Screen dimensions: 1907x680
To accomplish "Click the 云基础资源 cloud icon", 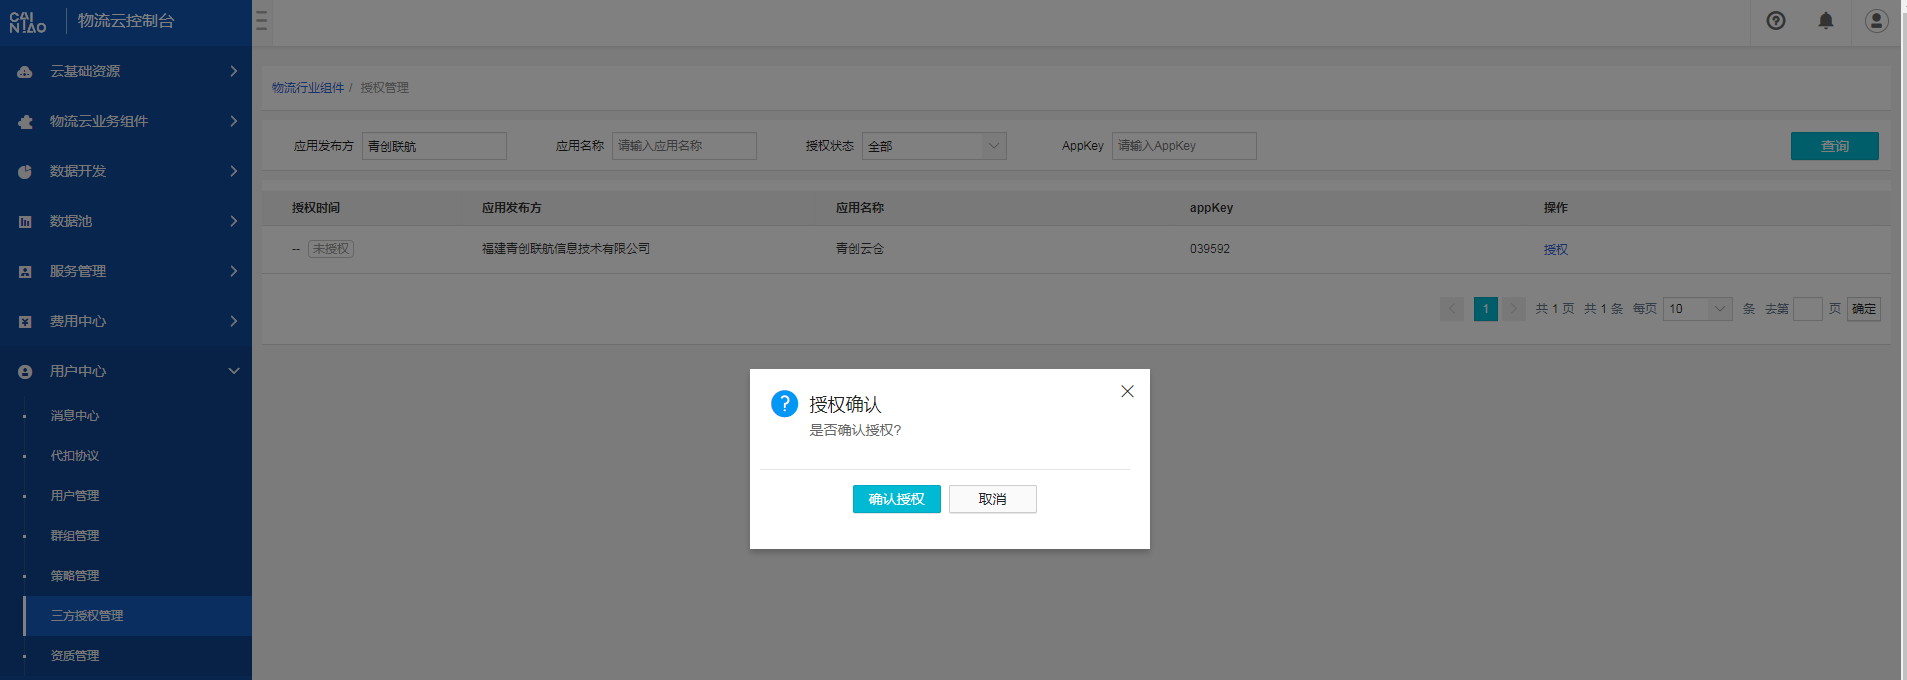I will click(x=25, y=72).
